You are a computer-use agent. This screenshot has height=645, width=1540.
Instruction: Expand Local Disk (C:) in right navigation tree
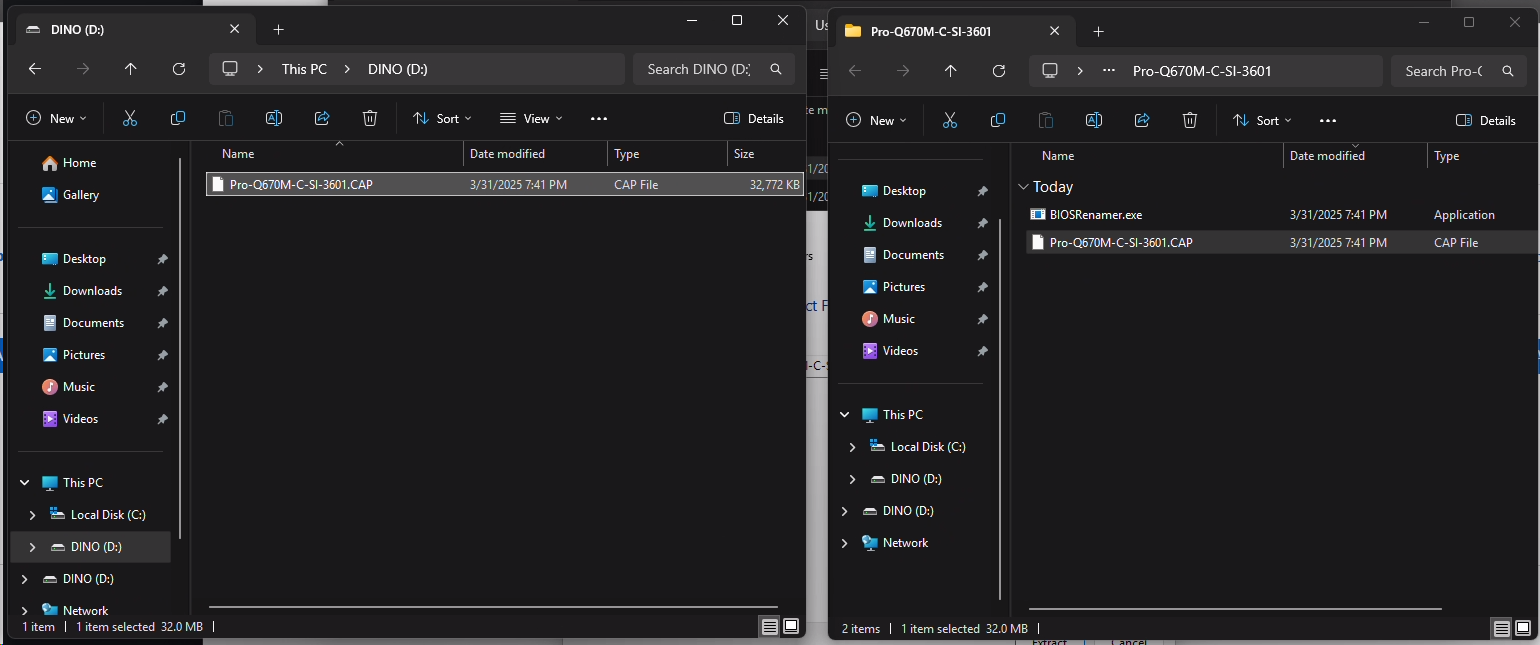852,447
